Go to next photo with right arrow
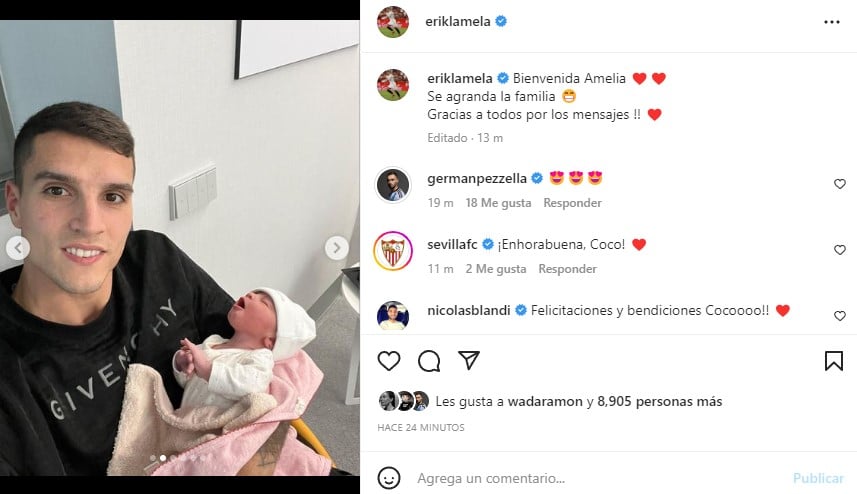This screenshot has width=857, height=494. 337,248
